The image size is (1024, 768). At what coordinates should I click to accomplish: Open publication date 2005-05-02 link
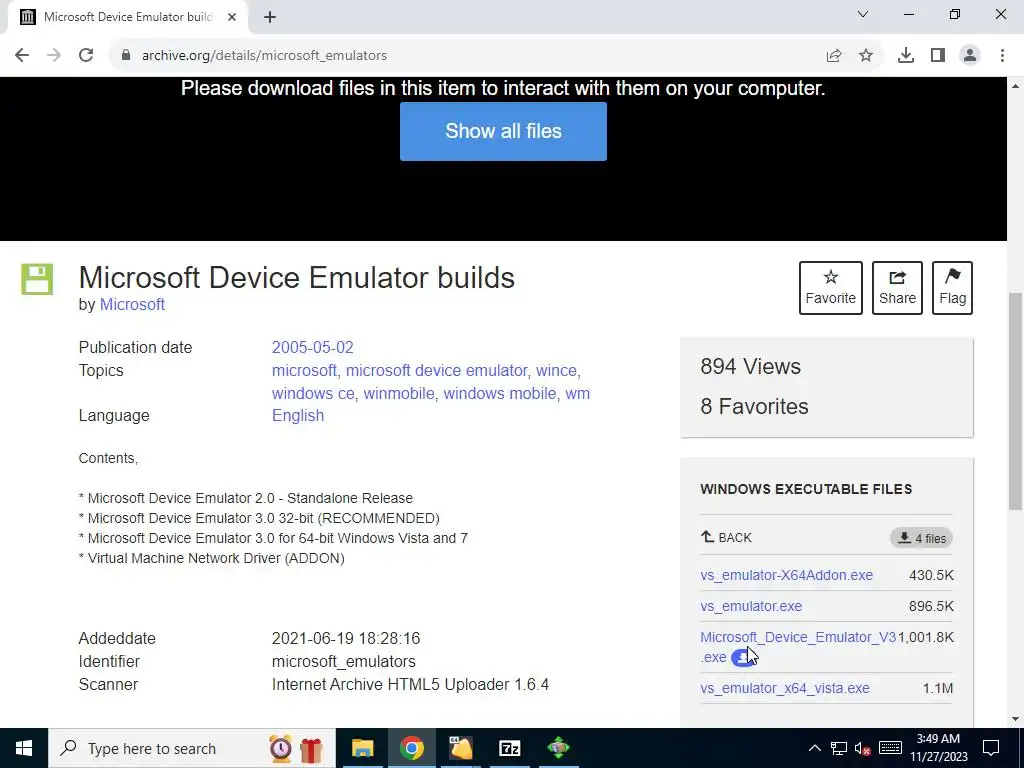tap(313, 347)
